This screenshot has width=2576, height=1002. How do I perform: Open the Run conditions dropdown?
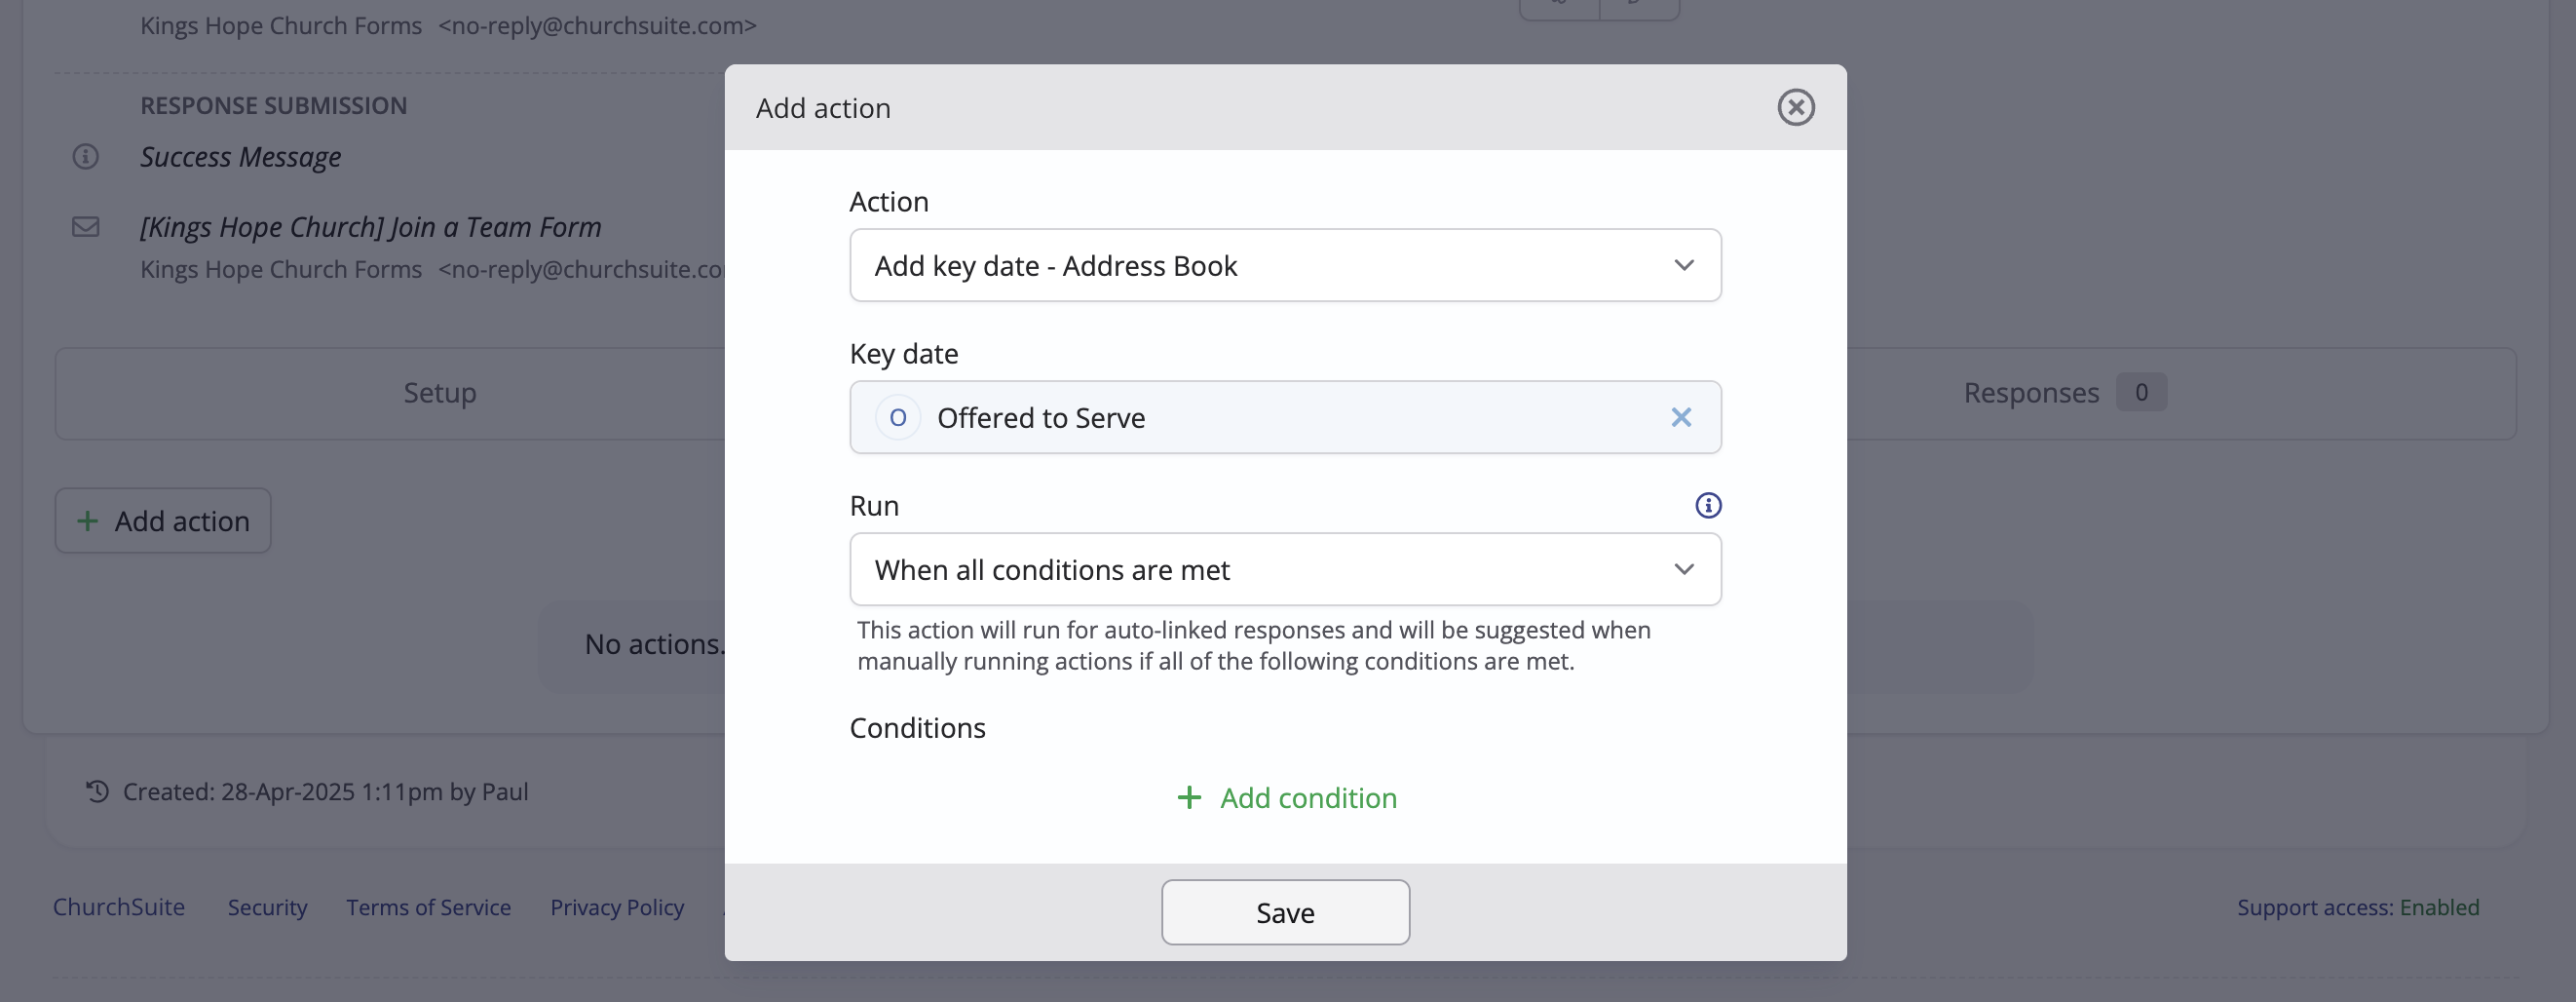[x=1285, y=569]
